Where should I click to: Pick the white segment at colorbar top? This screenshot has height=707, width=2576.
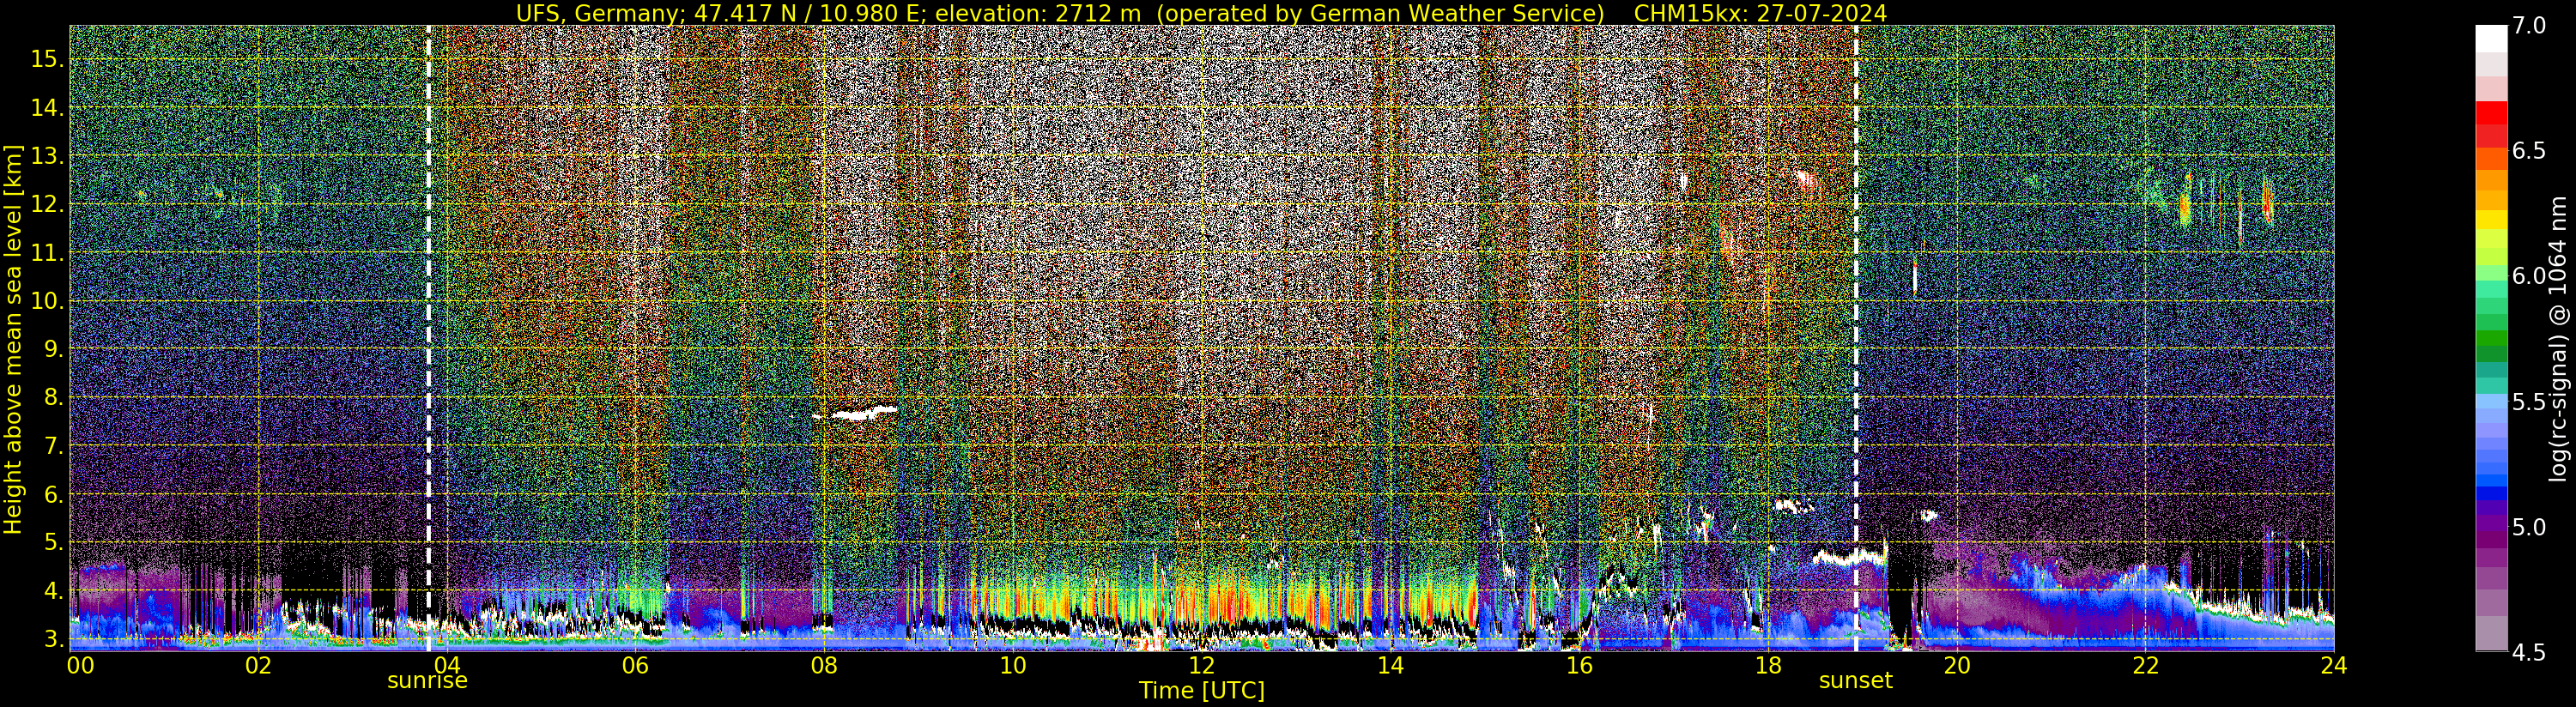tap(2491, 38)
